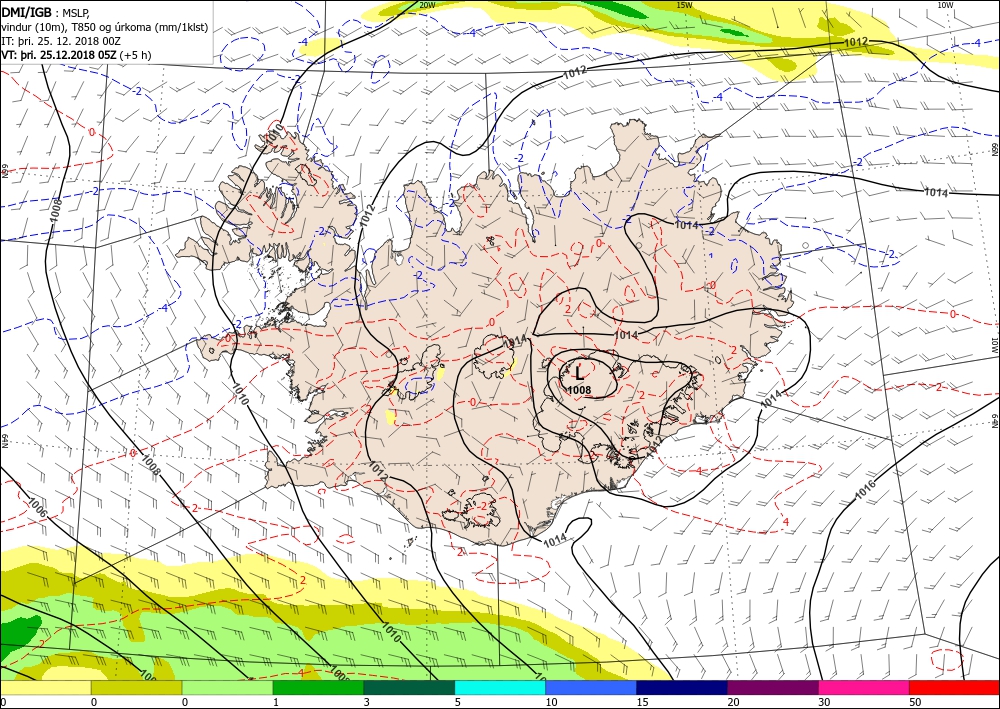Click the 'vindur (10m), T850 og úrkoma' line

104,27
